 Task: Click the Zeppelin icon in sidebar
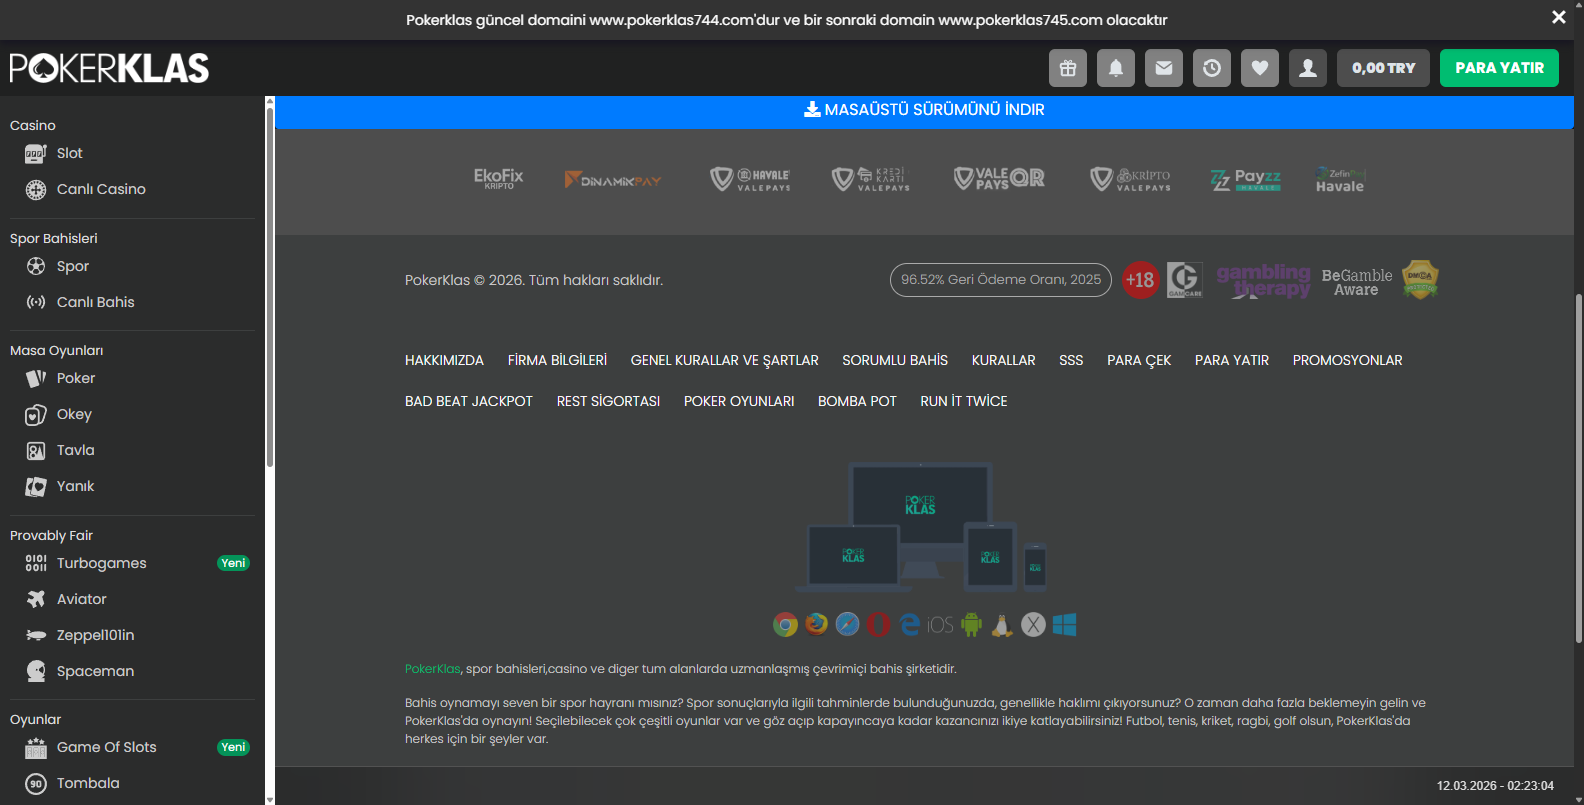(36, 635)
